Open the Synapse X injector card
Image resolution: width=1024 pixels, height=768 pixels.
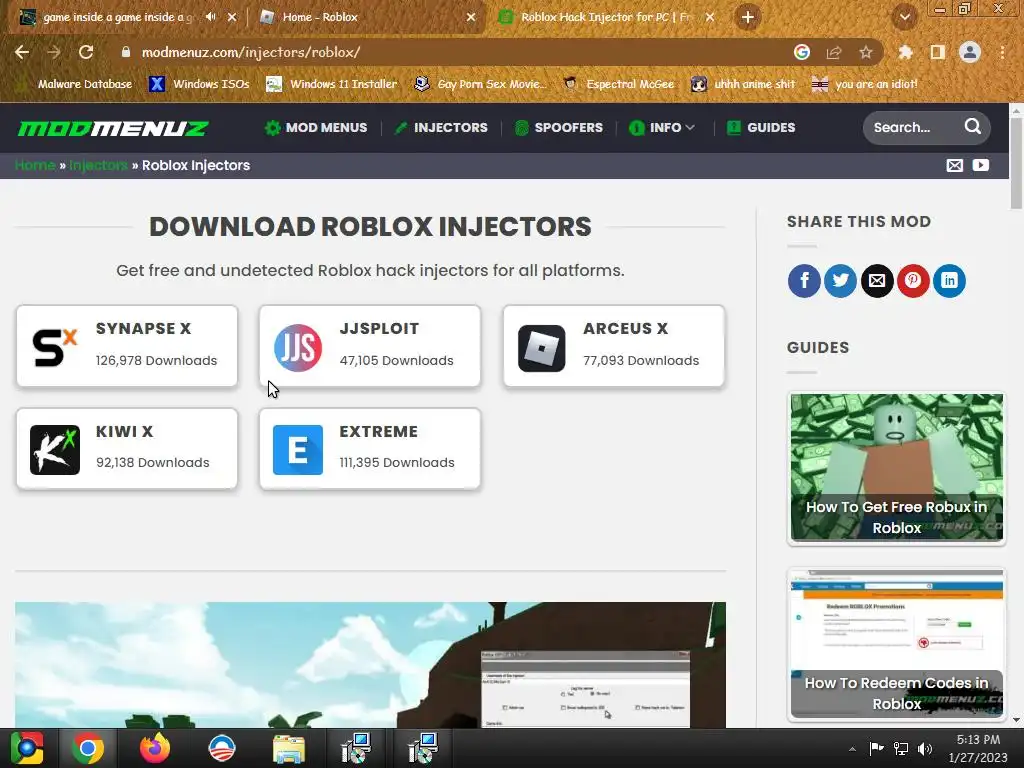[127, 346]
